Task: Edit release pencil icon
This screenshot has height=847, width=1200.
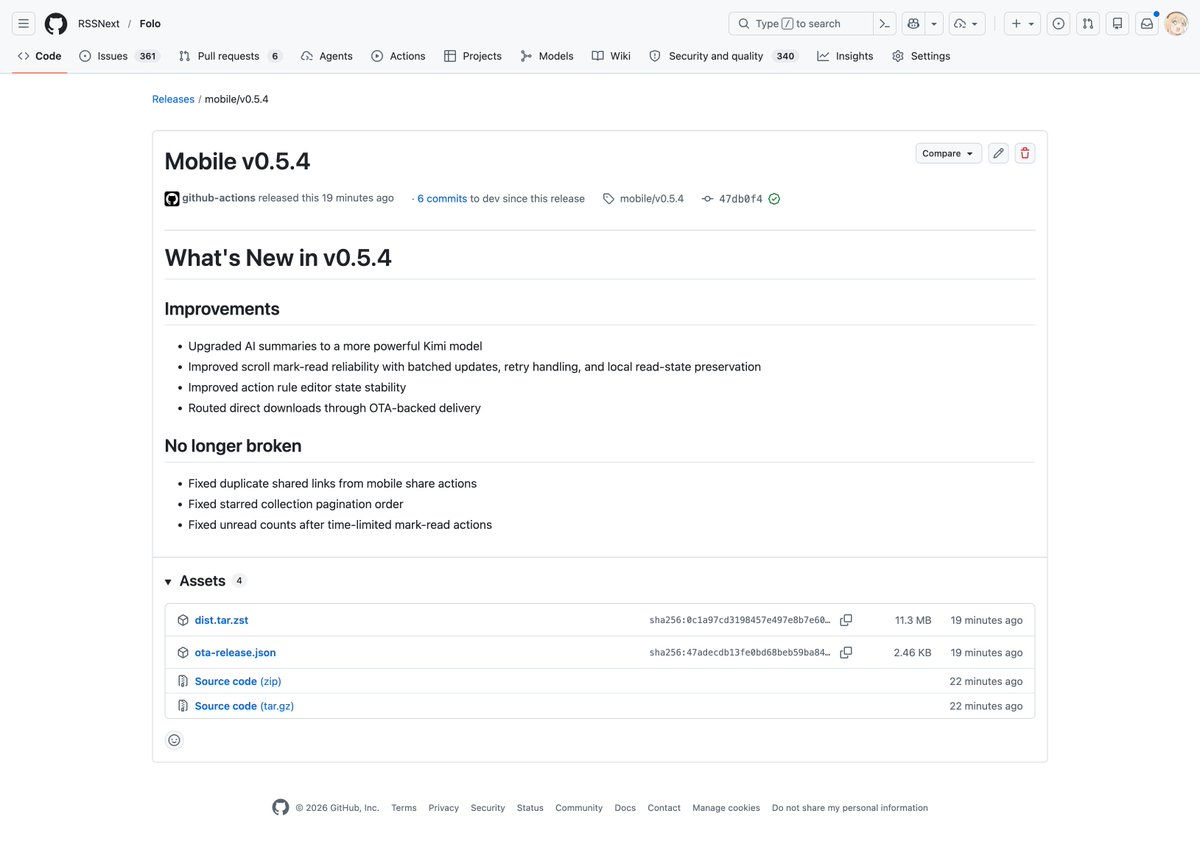Action: tap(998, 153)
